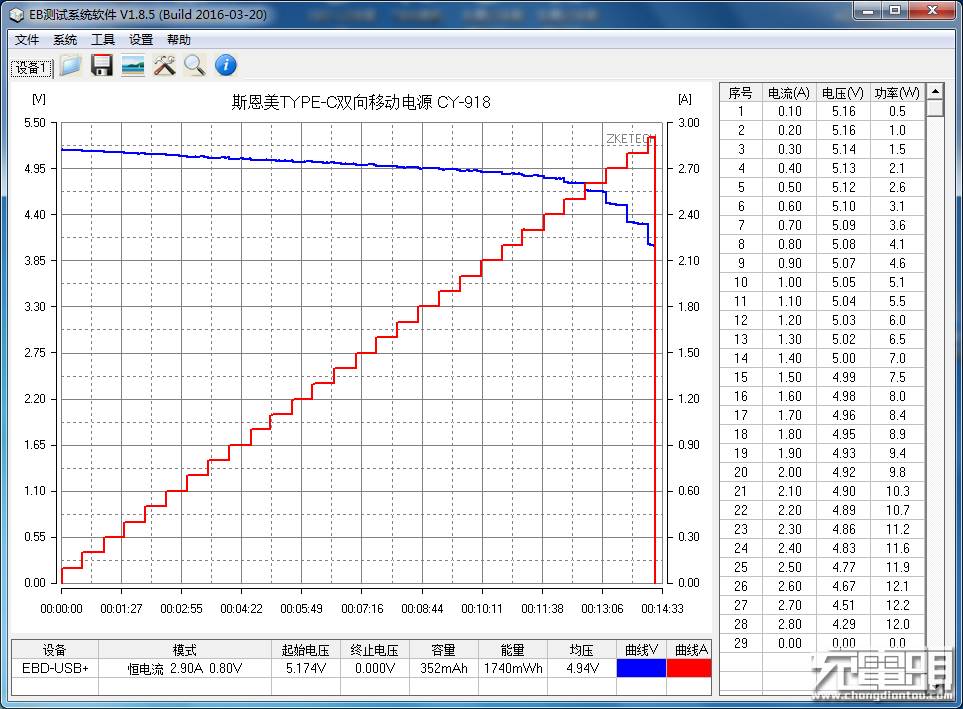
Task: Click the app icon in the title bar
Action: (x=16, y=14)
